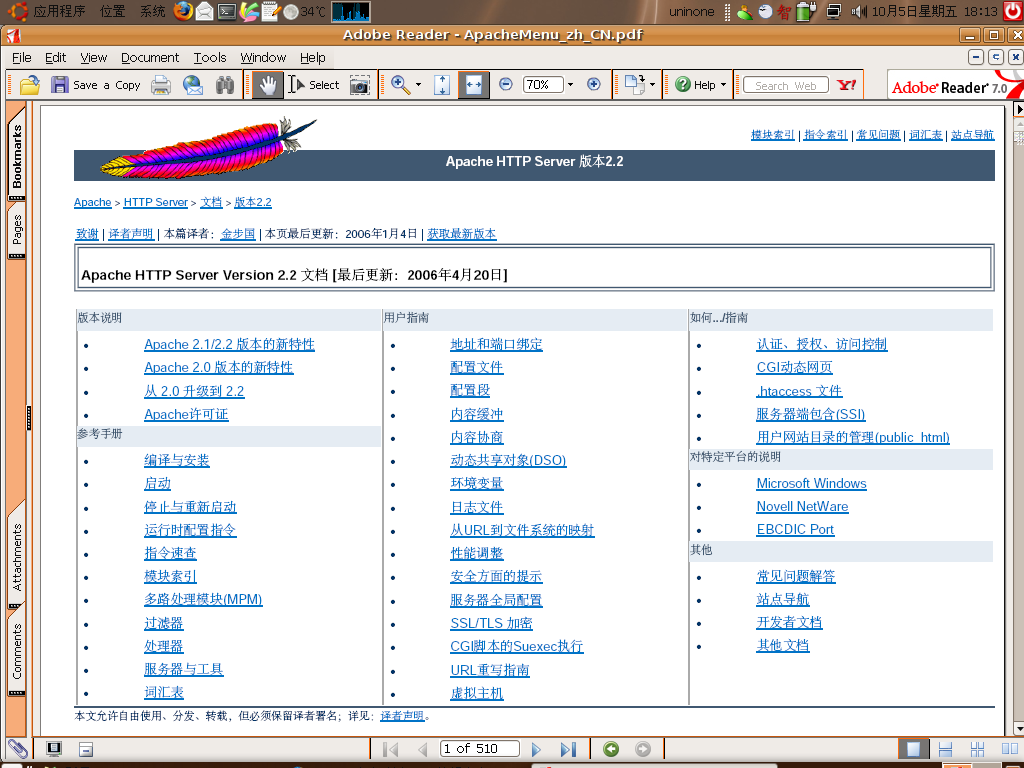The height and width of the screenshot is (768, 1024).
Task: Activate the Select text tool
Action: pyautogui.click(x=314, y=85)
